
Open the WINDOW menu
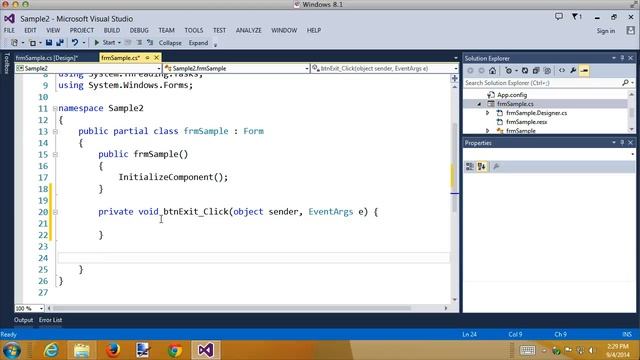(x=284, y=30)
